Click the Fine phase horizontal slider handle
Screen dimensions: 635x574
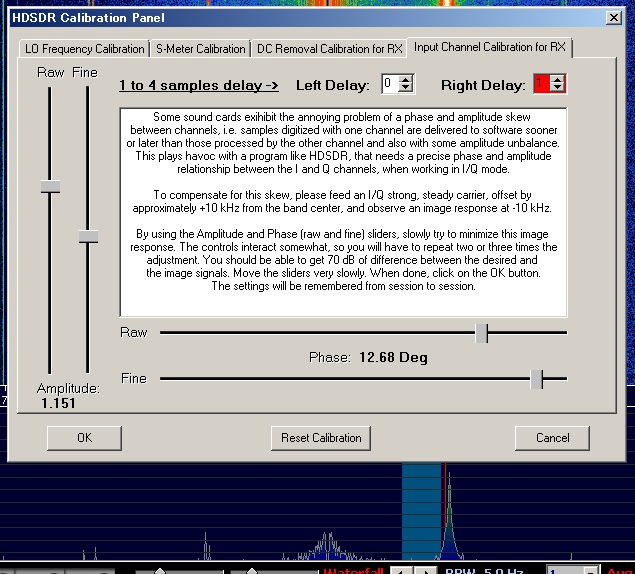pyautogui.click(x=537, y=379)
